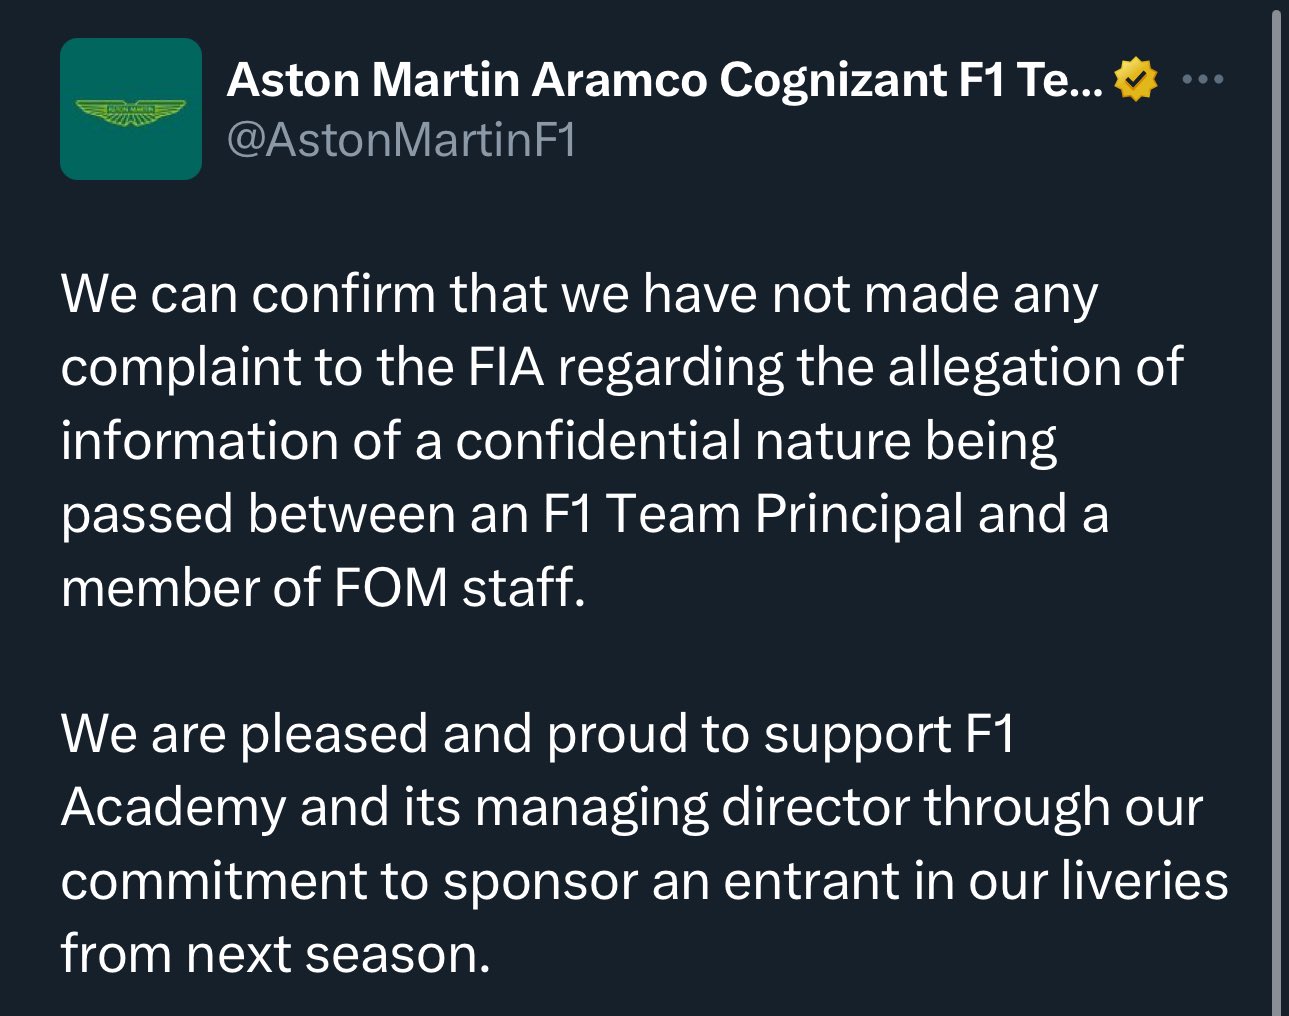
Task: Click the 'F1 Team Principal' text
Action: 754,514
